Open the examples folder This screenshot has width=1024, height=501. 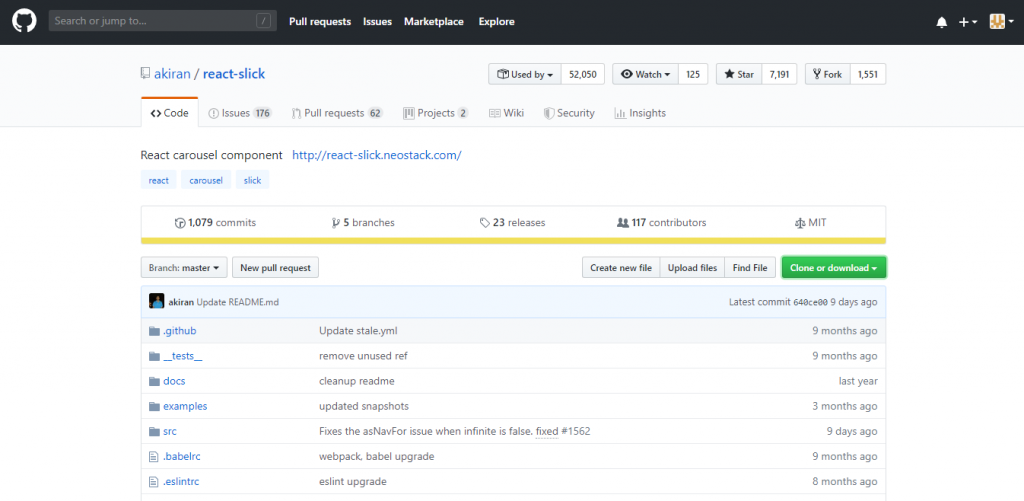coord(185,406)
